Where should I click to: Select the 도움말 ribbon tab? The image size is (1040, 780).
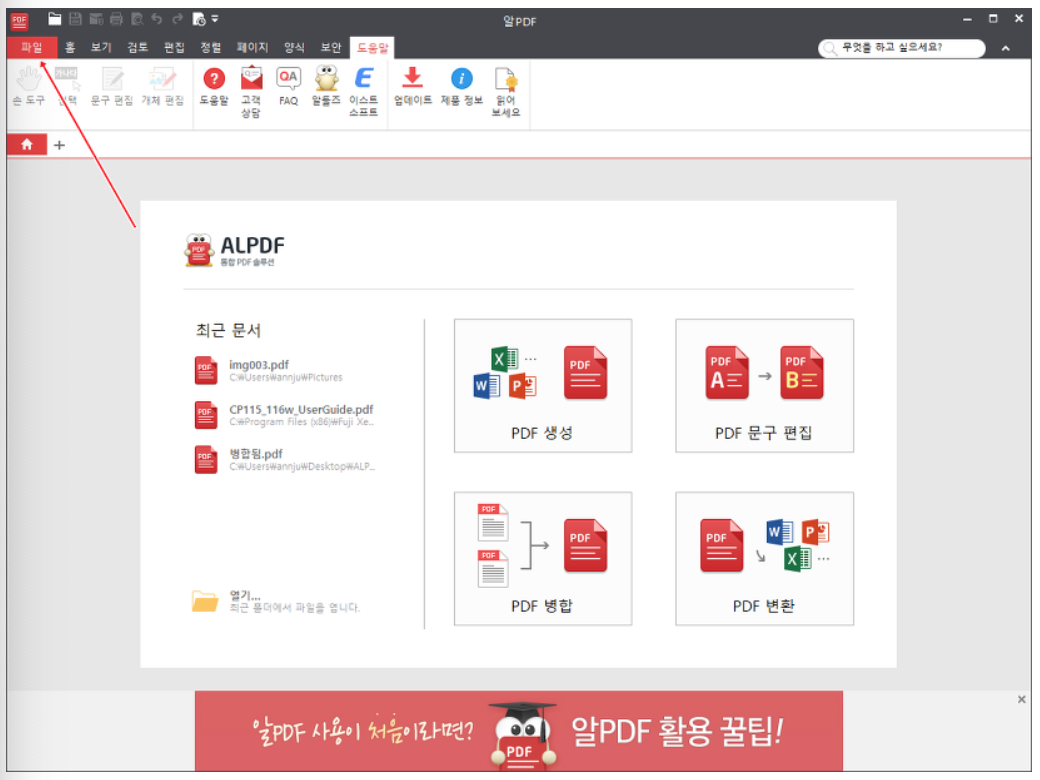pyautogui.click(x=372, y=47)
